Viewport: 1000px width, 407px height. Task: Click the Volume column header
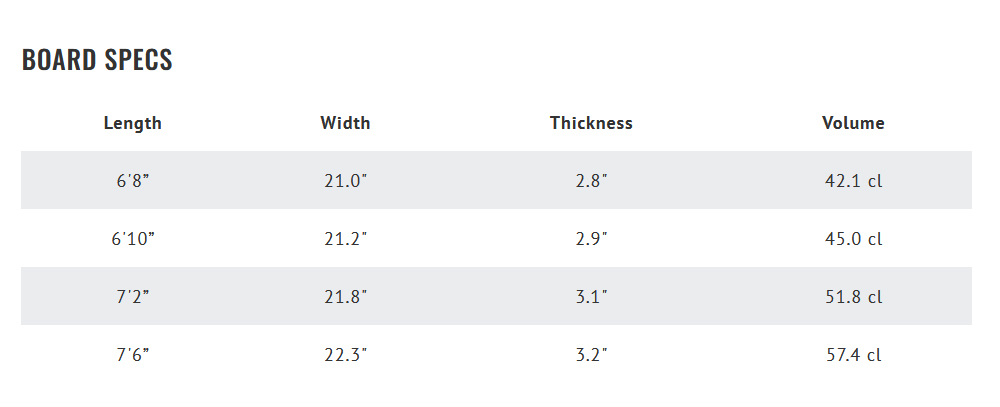coord(853,122)
